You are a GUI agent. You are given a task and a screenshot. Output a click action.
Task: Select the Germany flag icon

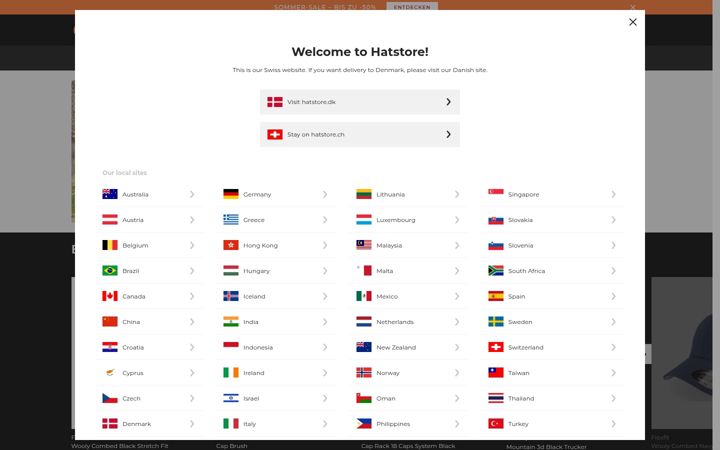point(231,194)
